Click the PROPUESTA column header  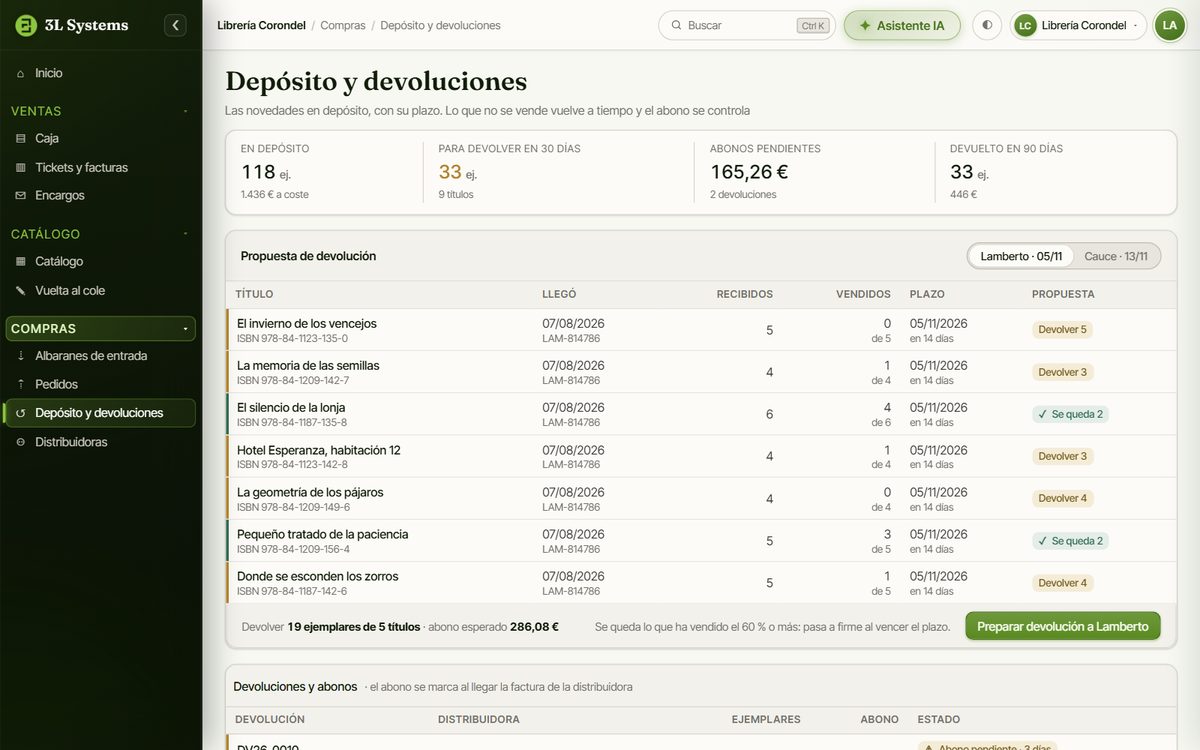click(x=1063, y=294)
